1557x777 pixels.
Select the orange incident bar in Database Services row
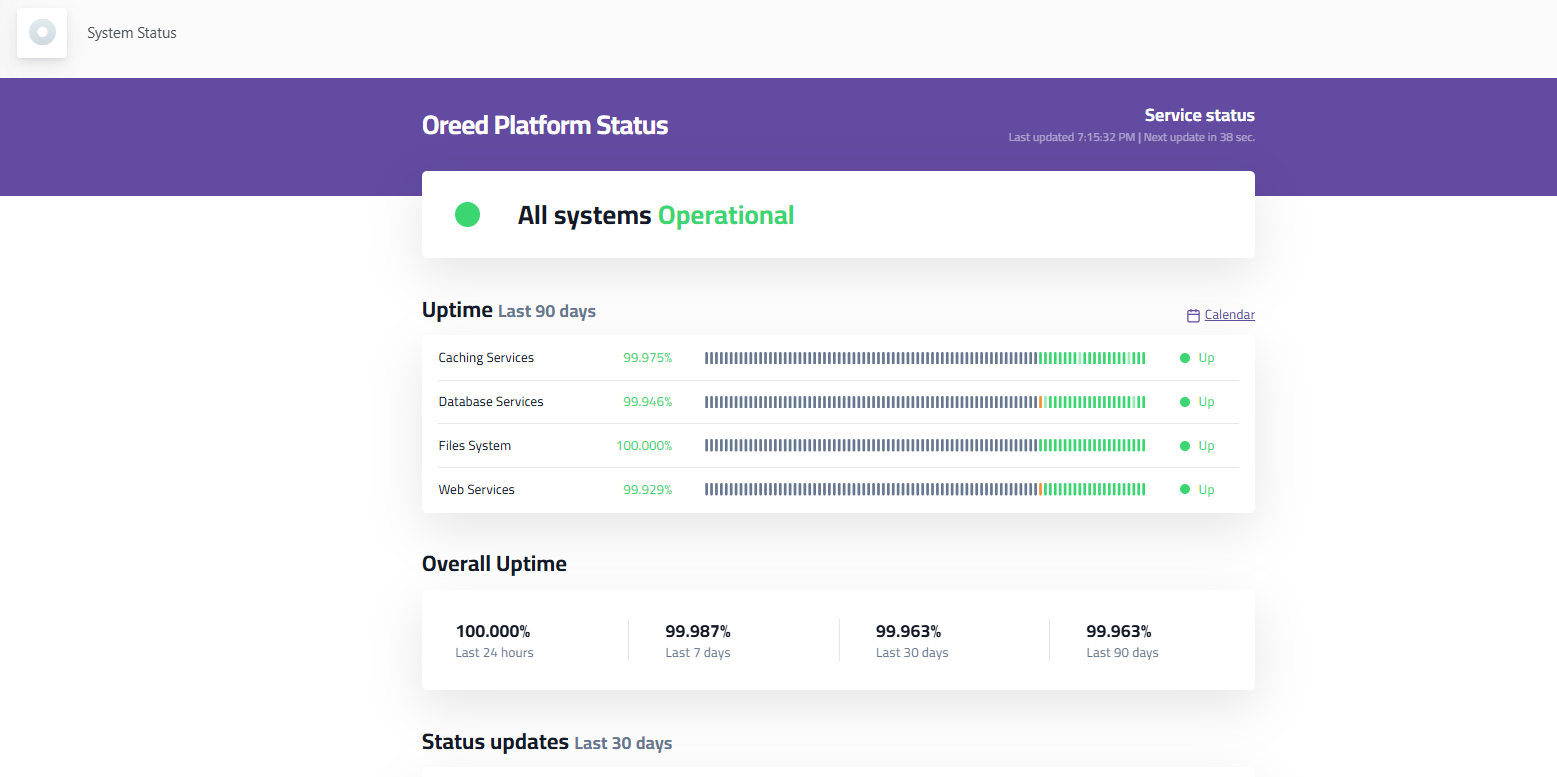1041,402
